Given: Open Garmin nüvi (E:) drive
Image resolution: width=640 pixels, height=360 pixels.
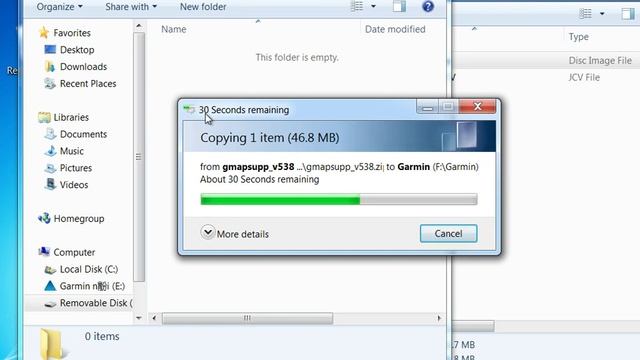Looking at the screenshot, I should 92,286.
